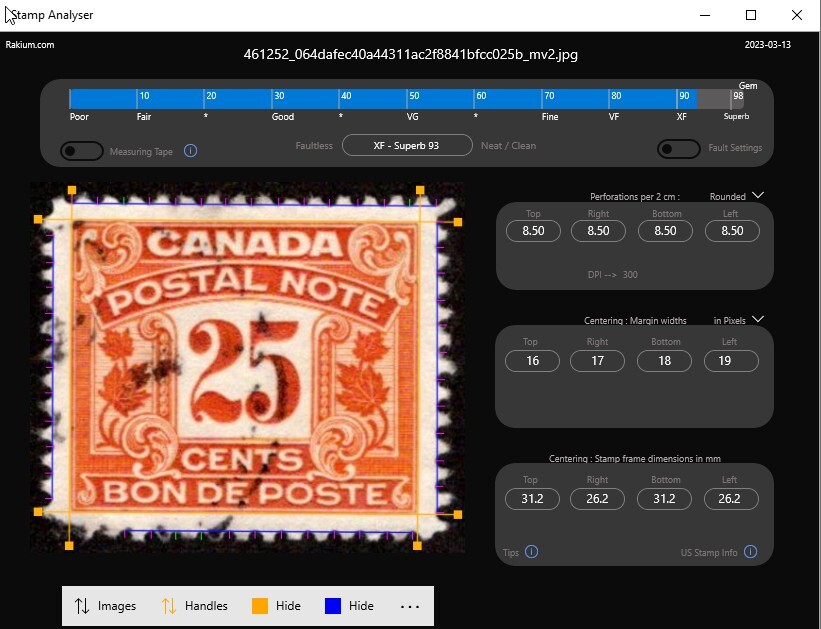Click the Rakium.com link
The width and height of the screenshot is (821, 629).
coord(30,45)
